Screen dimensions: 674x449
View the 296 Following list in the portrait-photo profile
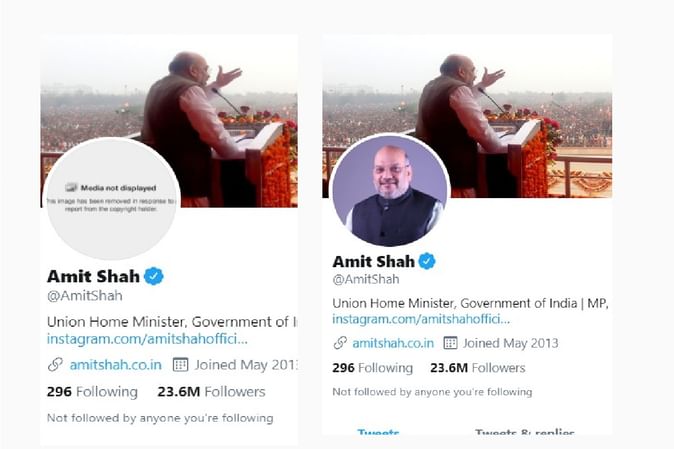(x=372, y=368)
